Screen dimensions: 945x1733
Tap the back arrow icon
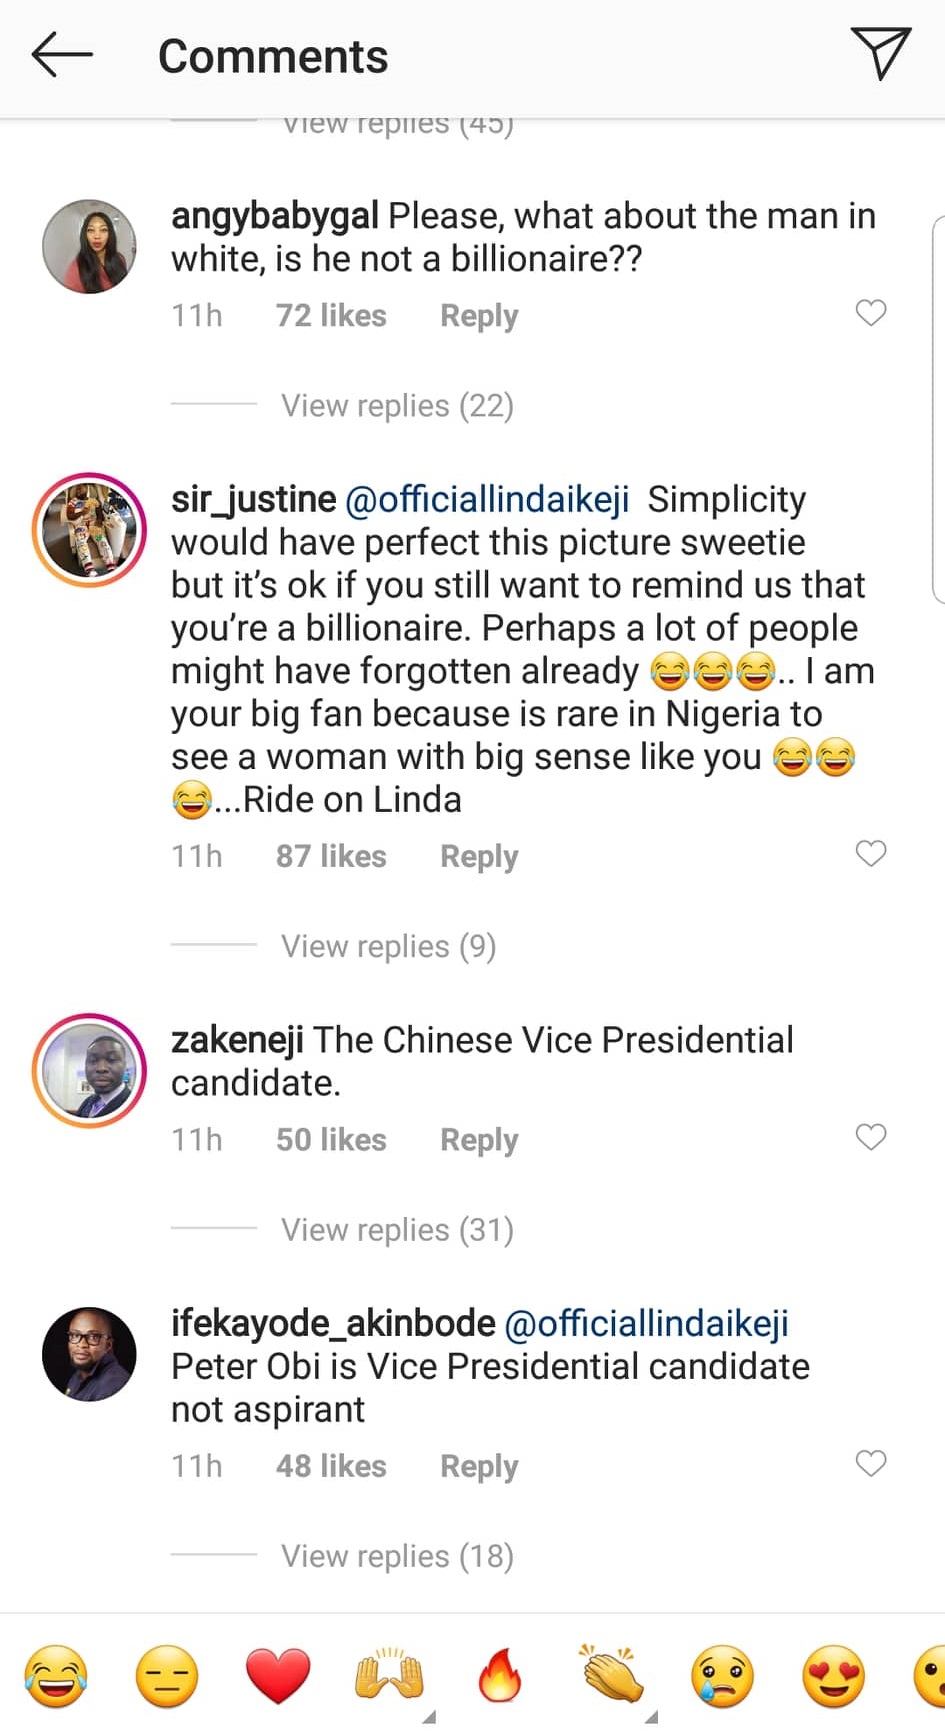point(62,55)
